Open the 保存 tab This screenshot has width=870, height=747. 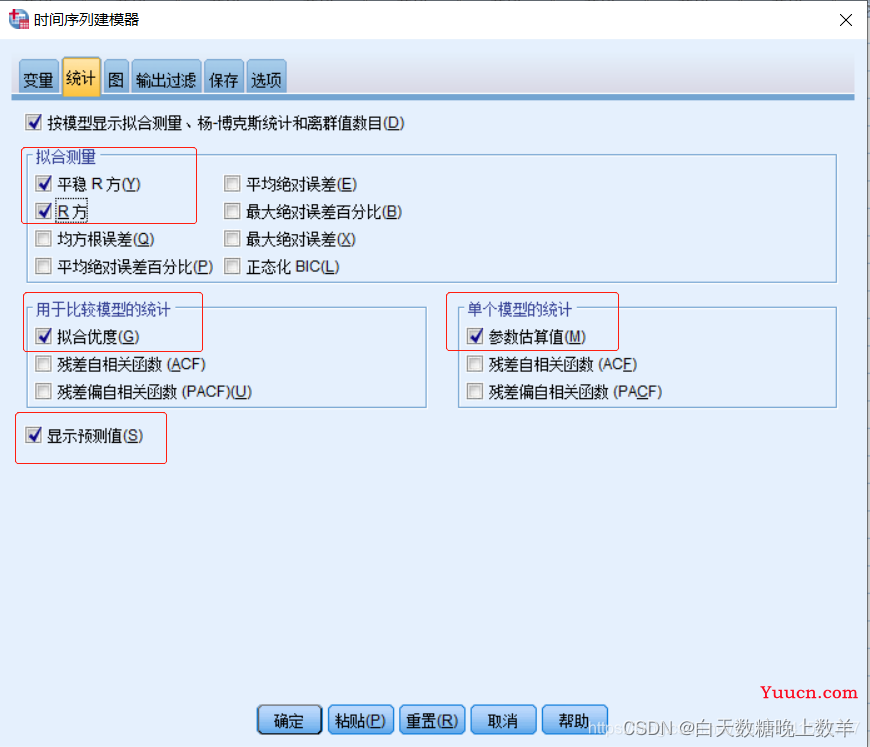[224, 79]
